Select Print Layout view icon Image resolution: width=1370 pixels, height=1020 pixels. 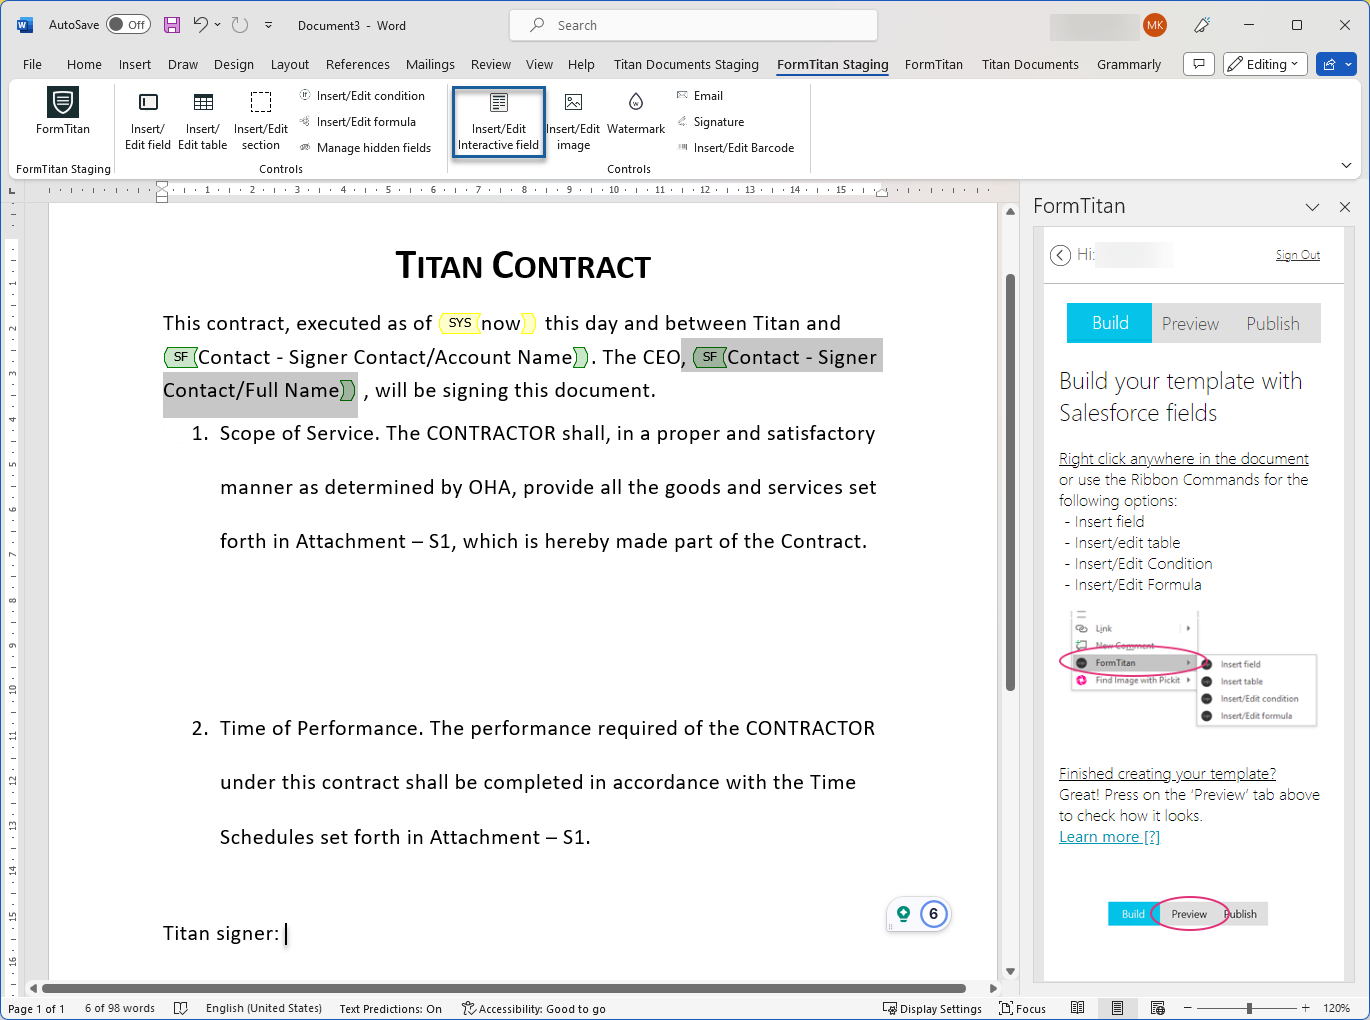pos(1117,1008)
